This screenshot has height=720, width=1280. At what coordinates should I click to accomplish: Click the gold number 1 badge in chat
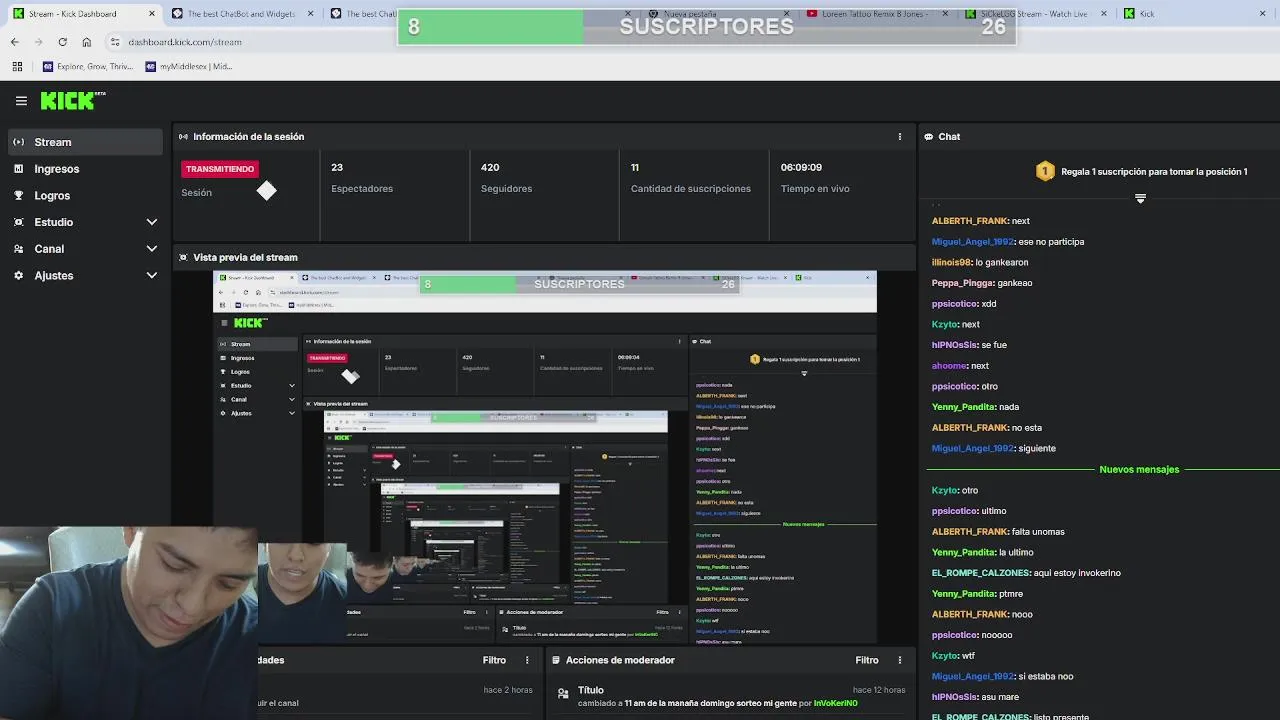tap(1045, 171)
